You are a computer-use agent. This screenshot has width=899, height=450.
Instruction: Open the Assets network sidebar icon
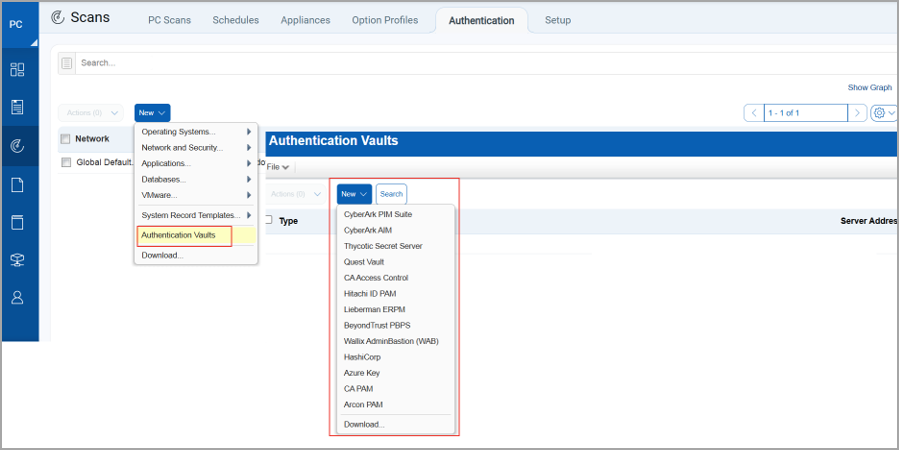pos(17,260)
